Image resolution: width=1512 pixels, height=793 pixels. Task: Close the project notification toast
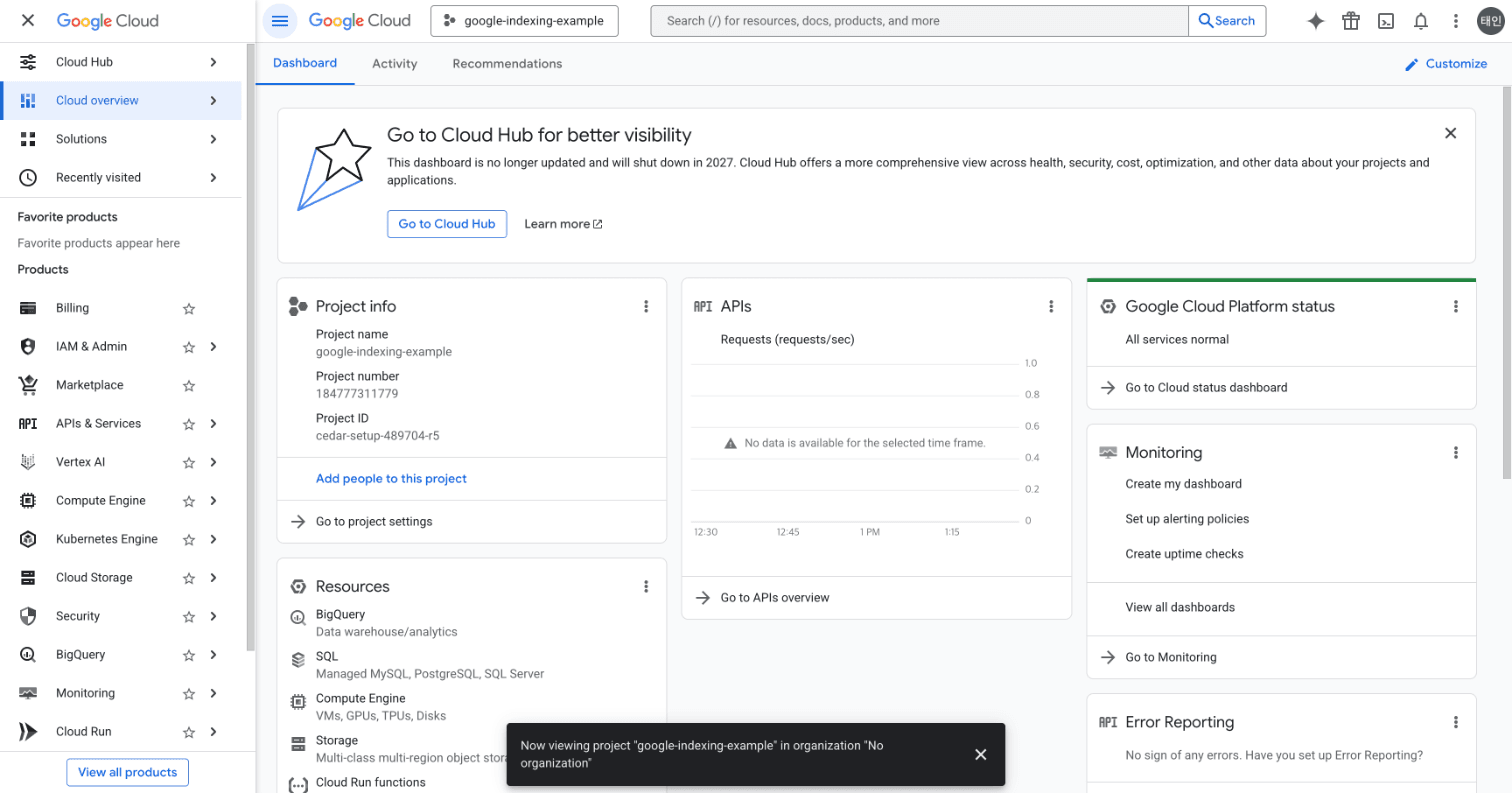981,754
